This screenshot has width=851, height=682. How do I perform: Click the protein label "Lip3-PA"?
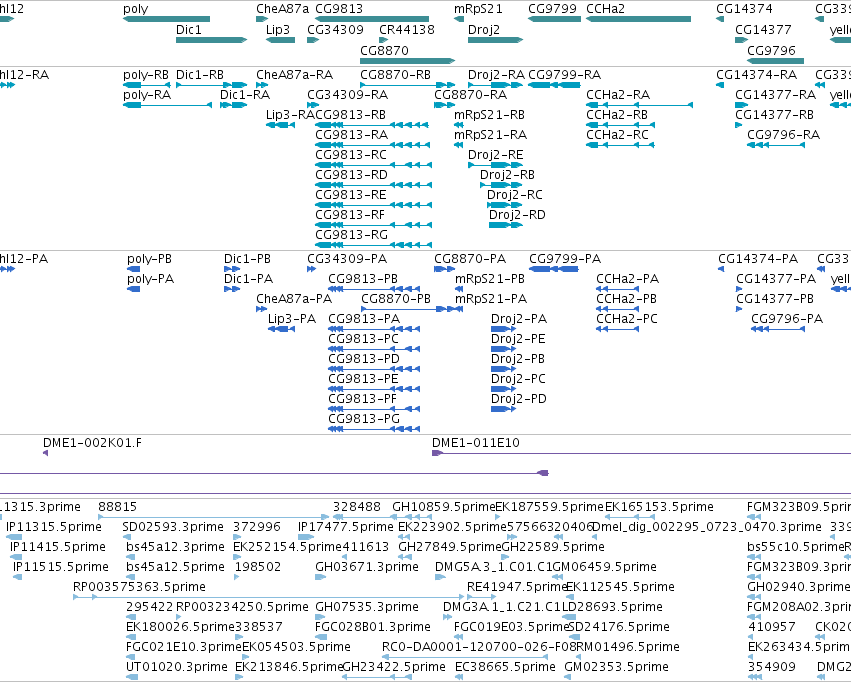tap(292, 319)
